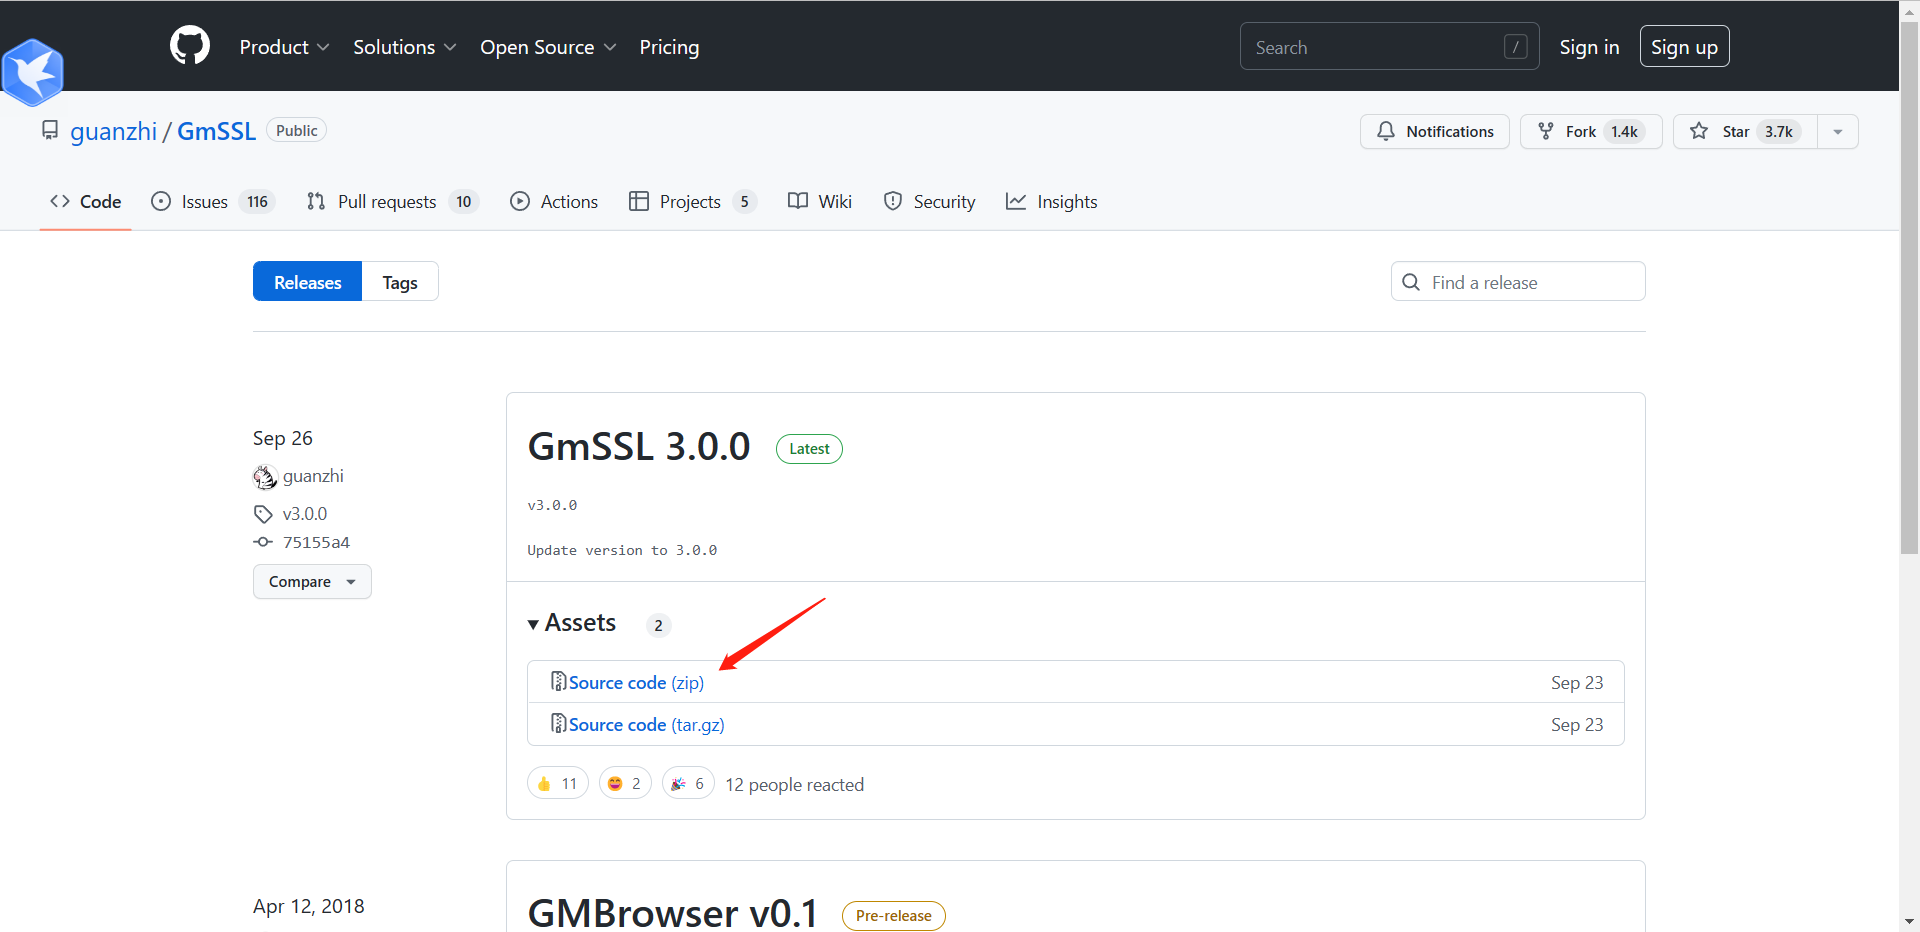The image size is (1920, 932).
Task: Open the Projects tab
Action: (692, 201)
